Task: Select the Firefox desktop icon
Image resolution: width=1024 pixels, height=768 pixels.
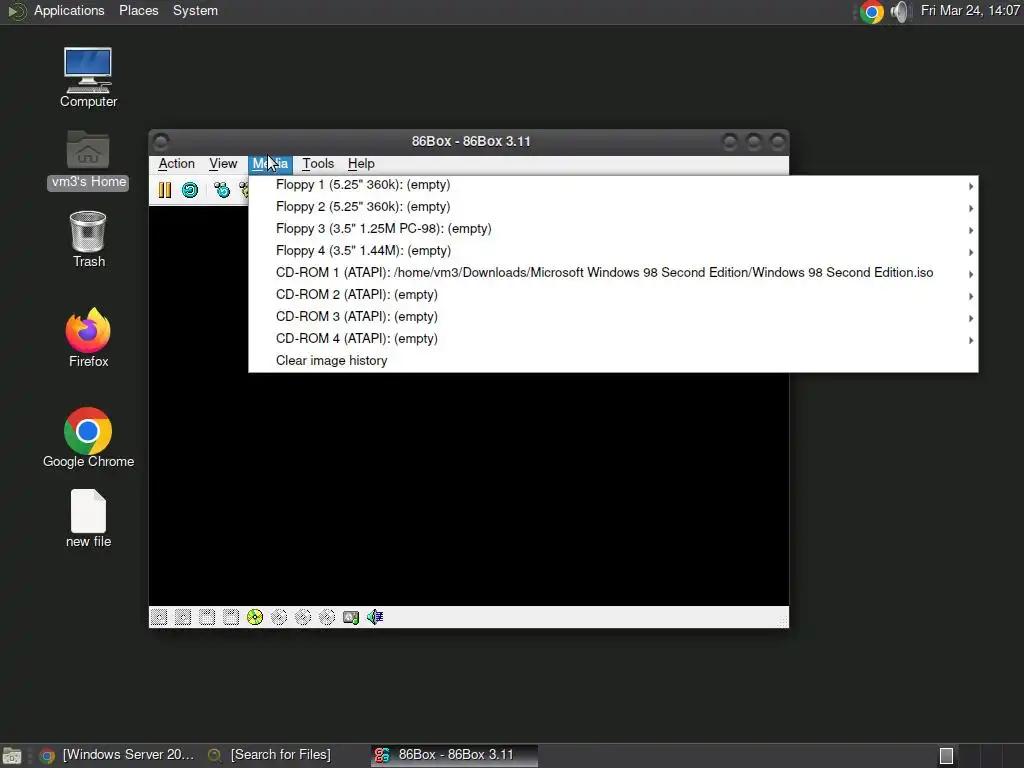Action: [88, 338]
